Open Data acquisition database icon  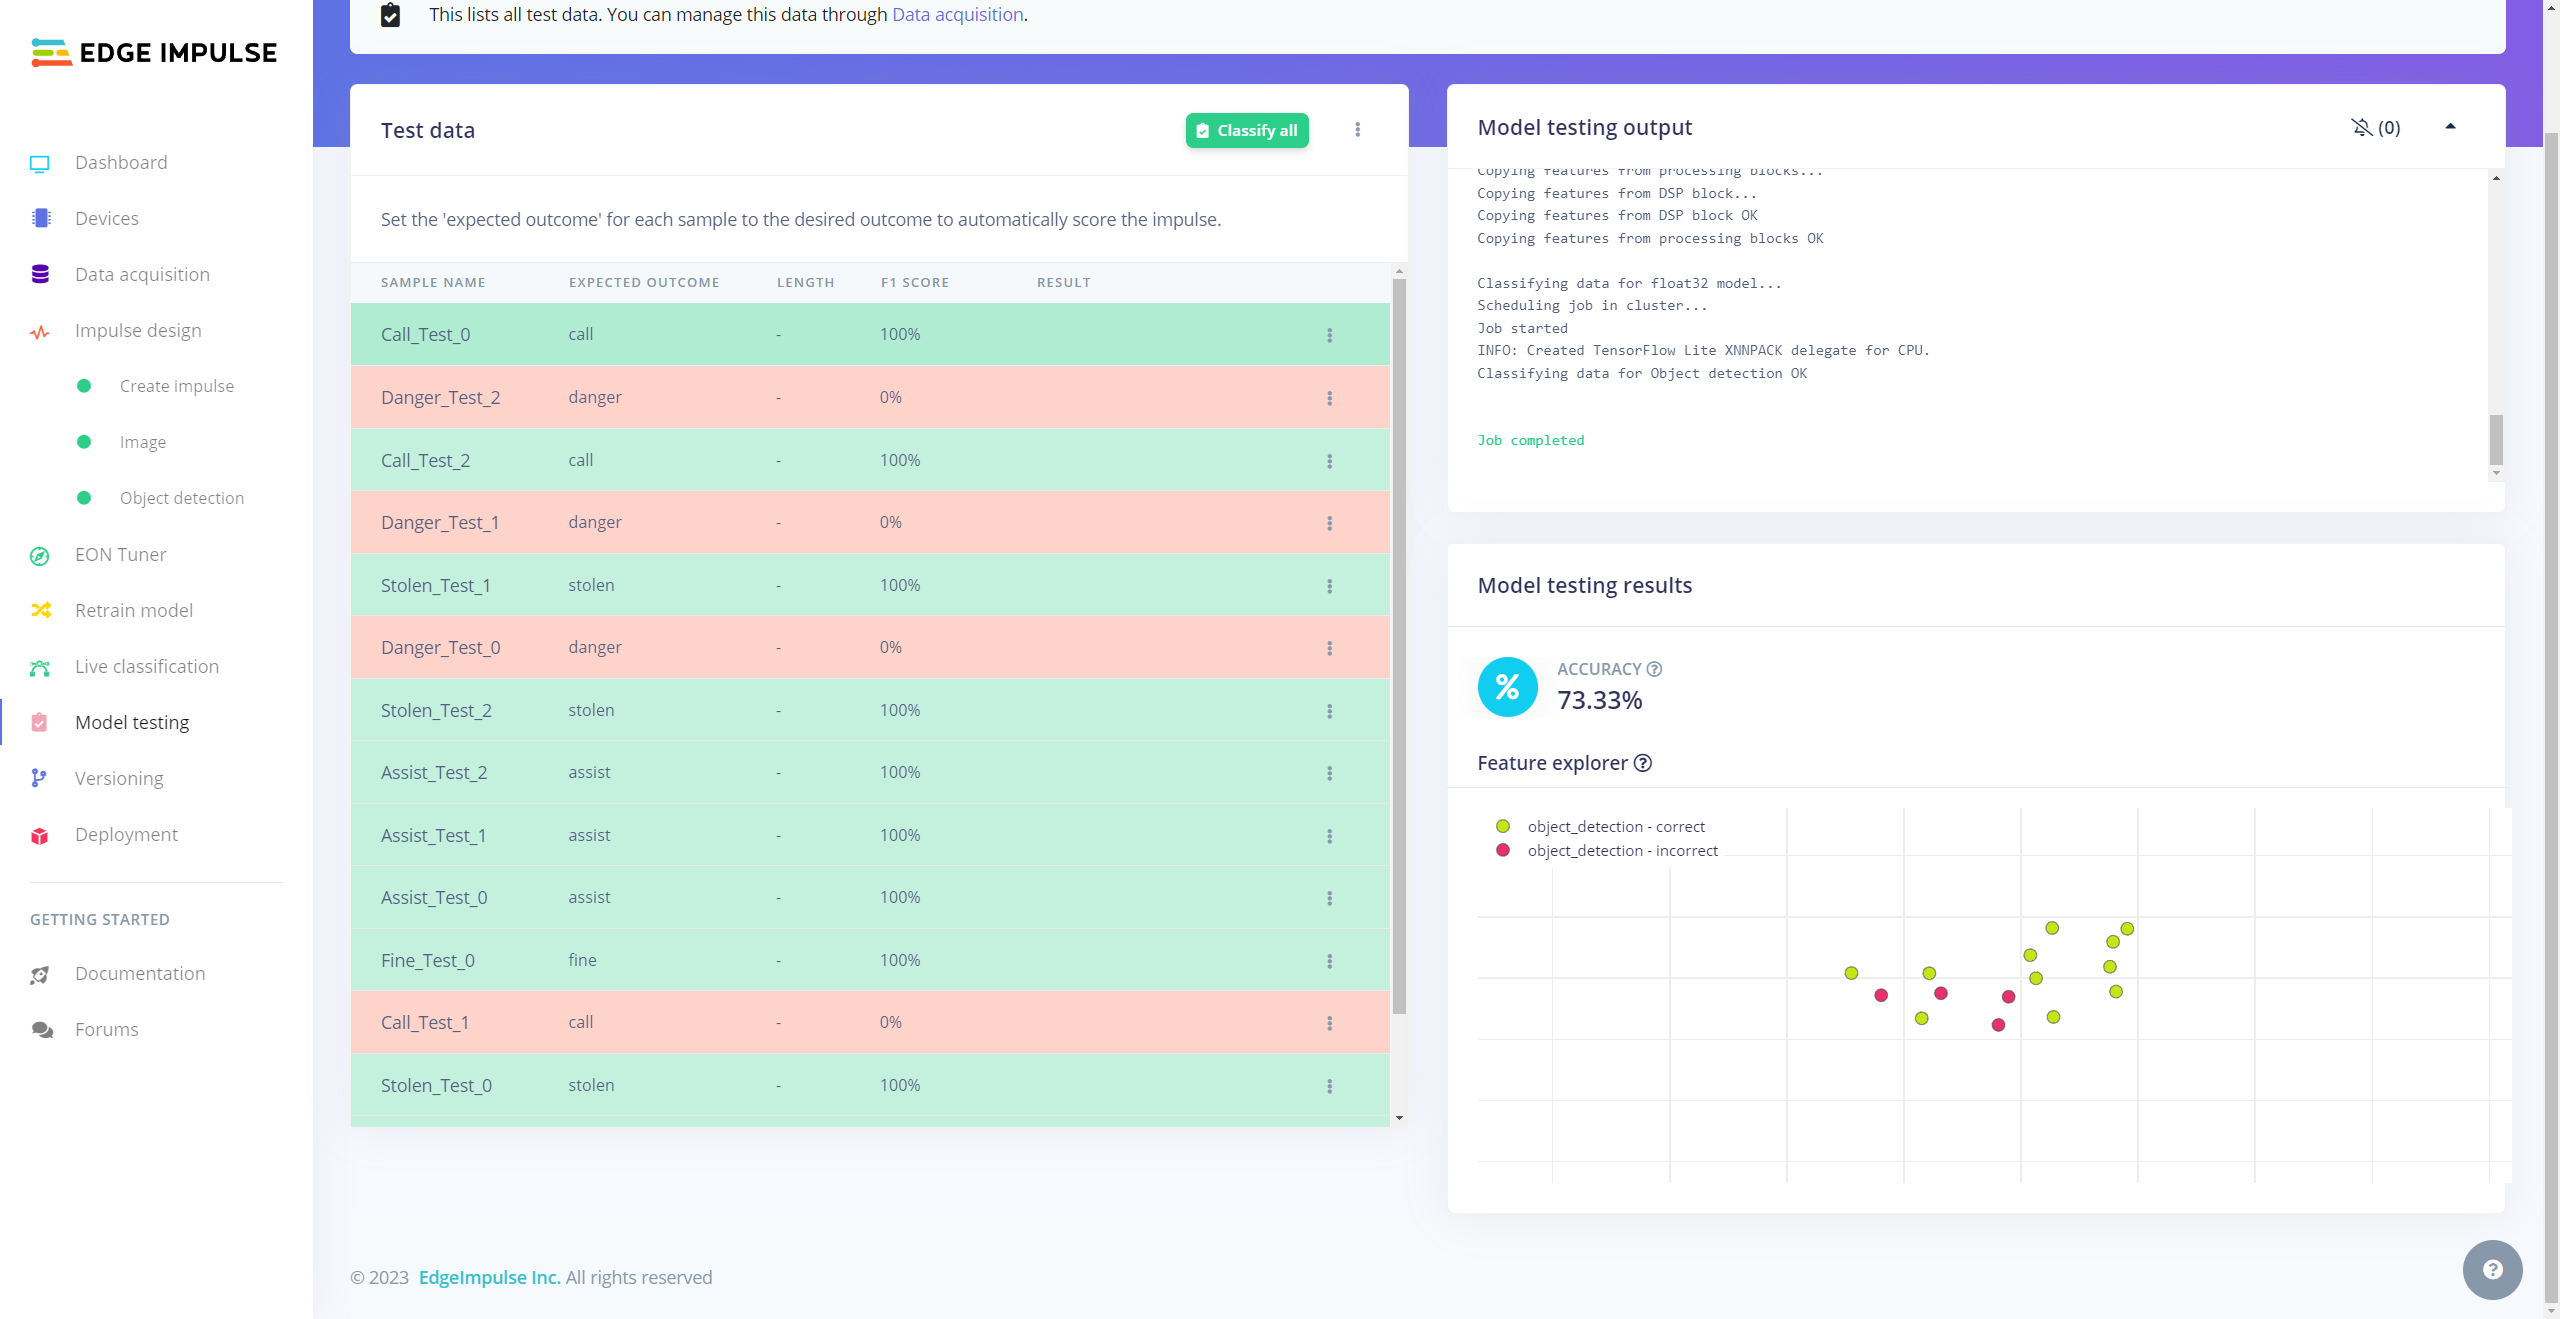coord(40,275)
